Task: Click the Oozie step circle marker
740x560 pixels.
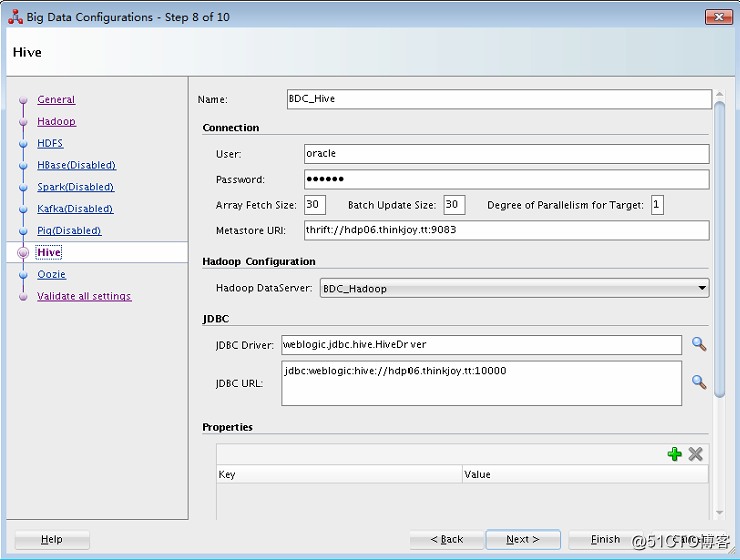Action: coord(23,275)
